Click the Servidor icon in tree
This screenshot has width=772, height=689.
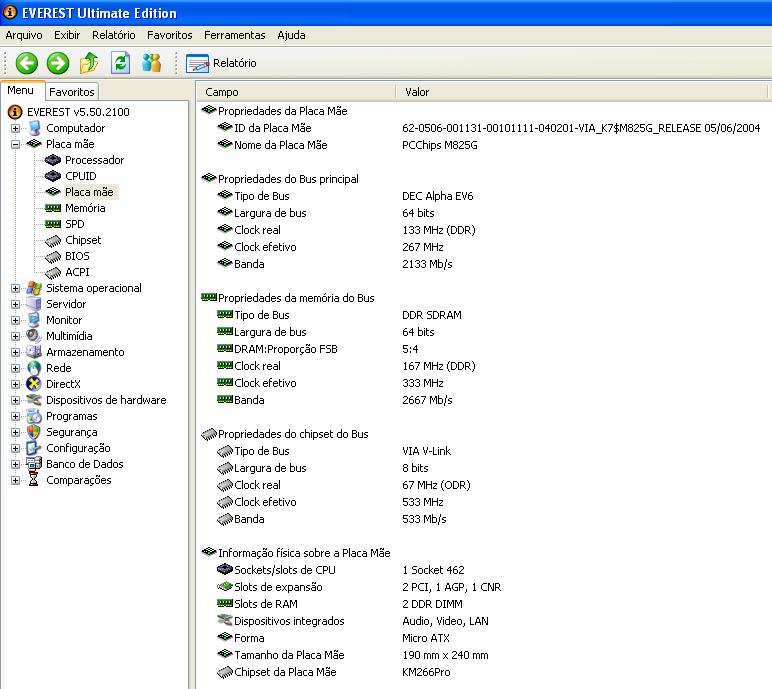34,304
